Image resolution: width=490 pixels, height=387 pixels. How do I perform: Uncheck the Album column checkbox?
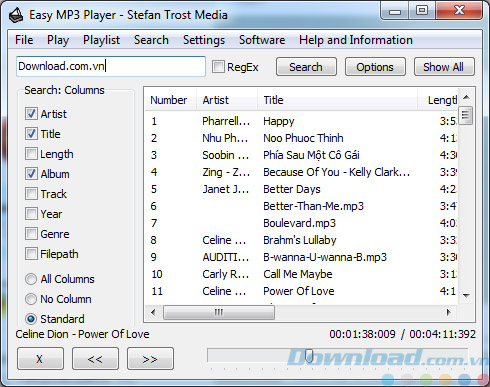coord(31,174)
